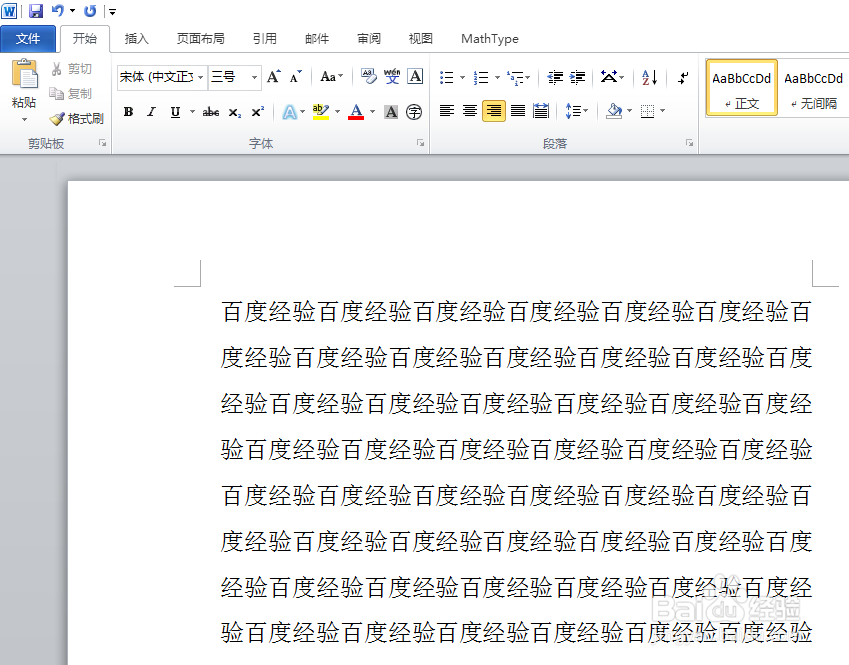Open the Undo history dropdown arrow
This screenshot has width=849, height=665.
pos(73,10)
